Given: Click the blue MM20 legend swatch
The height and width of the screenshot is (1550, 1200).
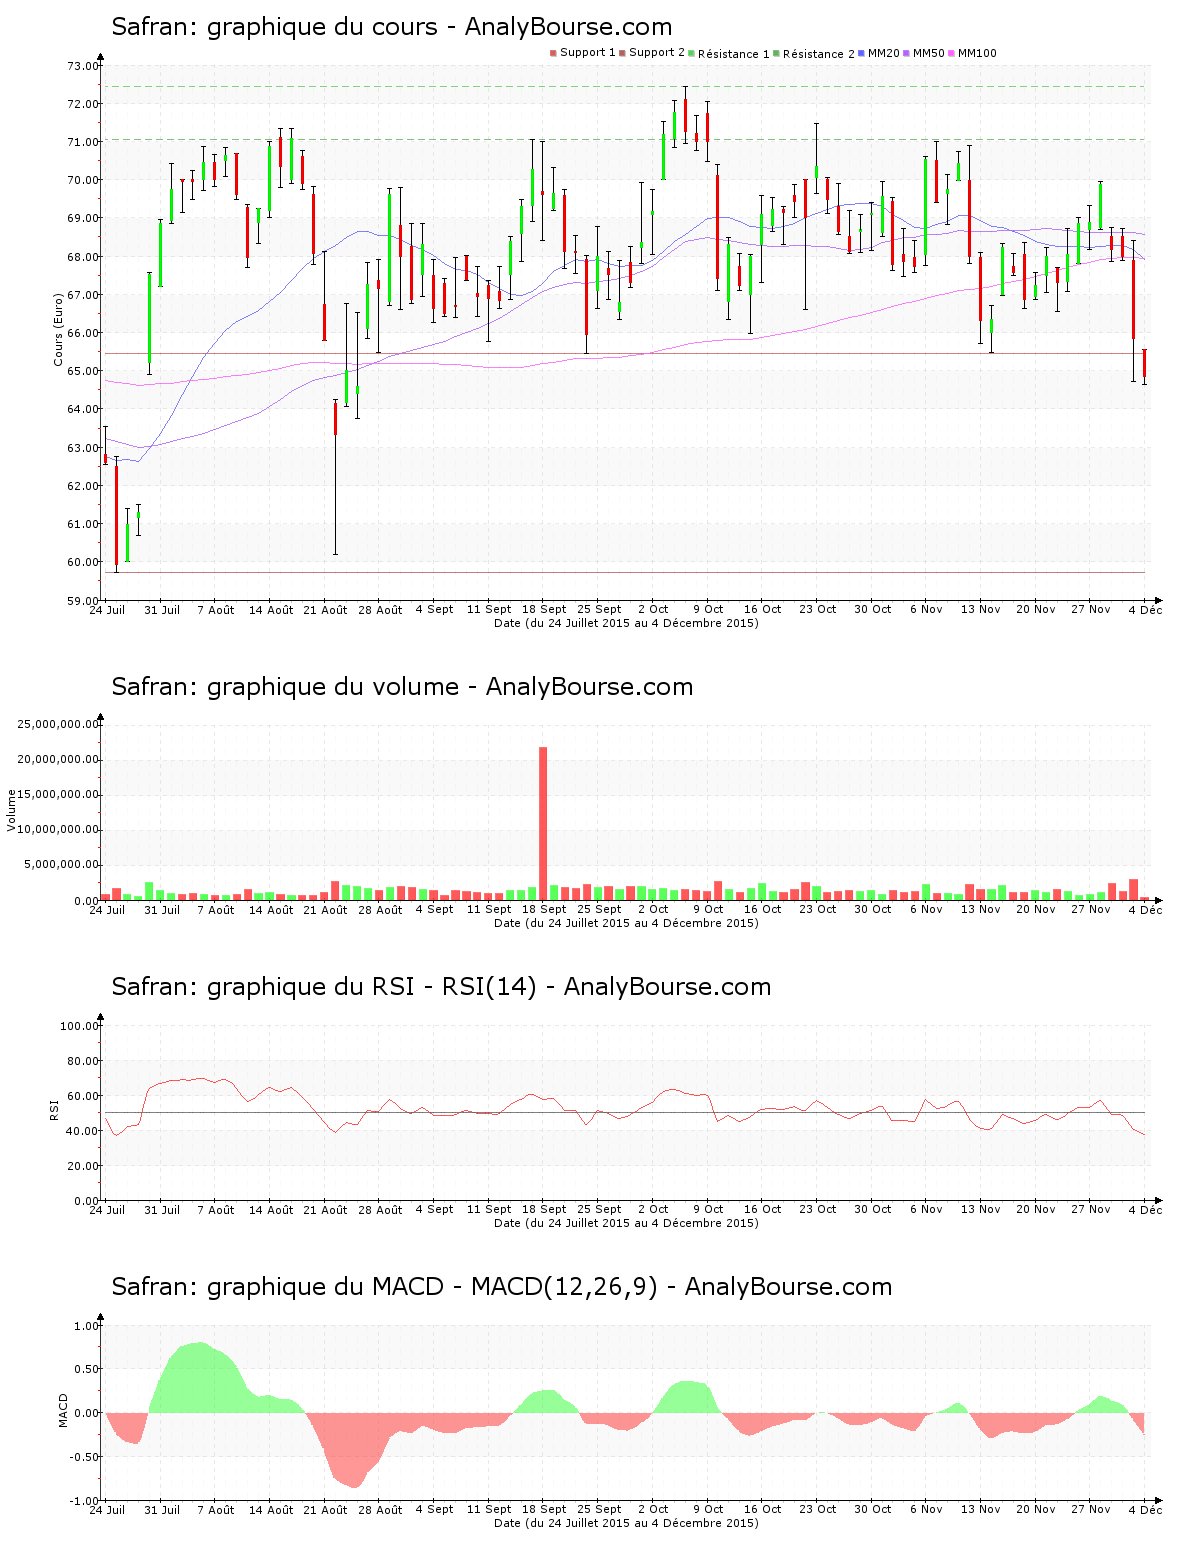Looking at the screenshot, I should pyautogui.click(x=862, y=53).
